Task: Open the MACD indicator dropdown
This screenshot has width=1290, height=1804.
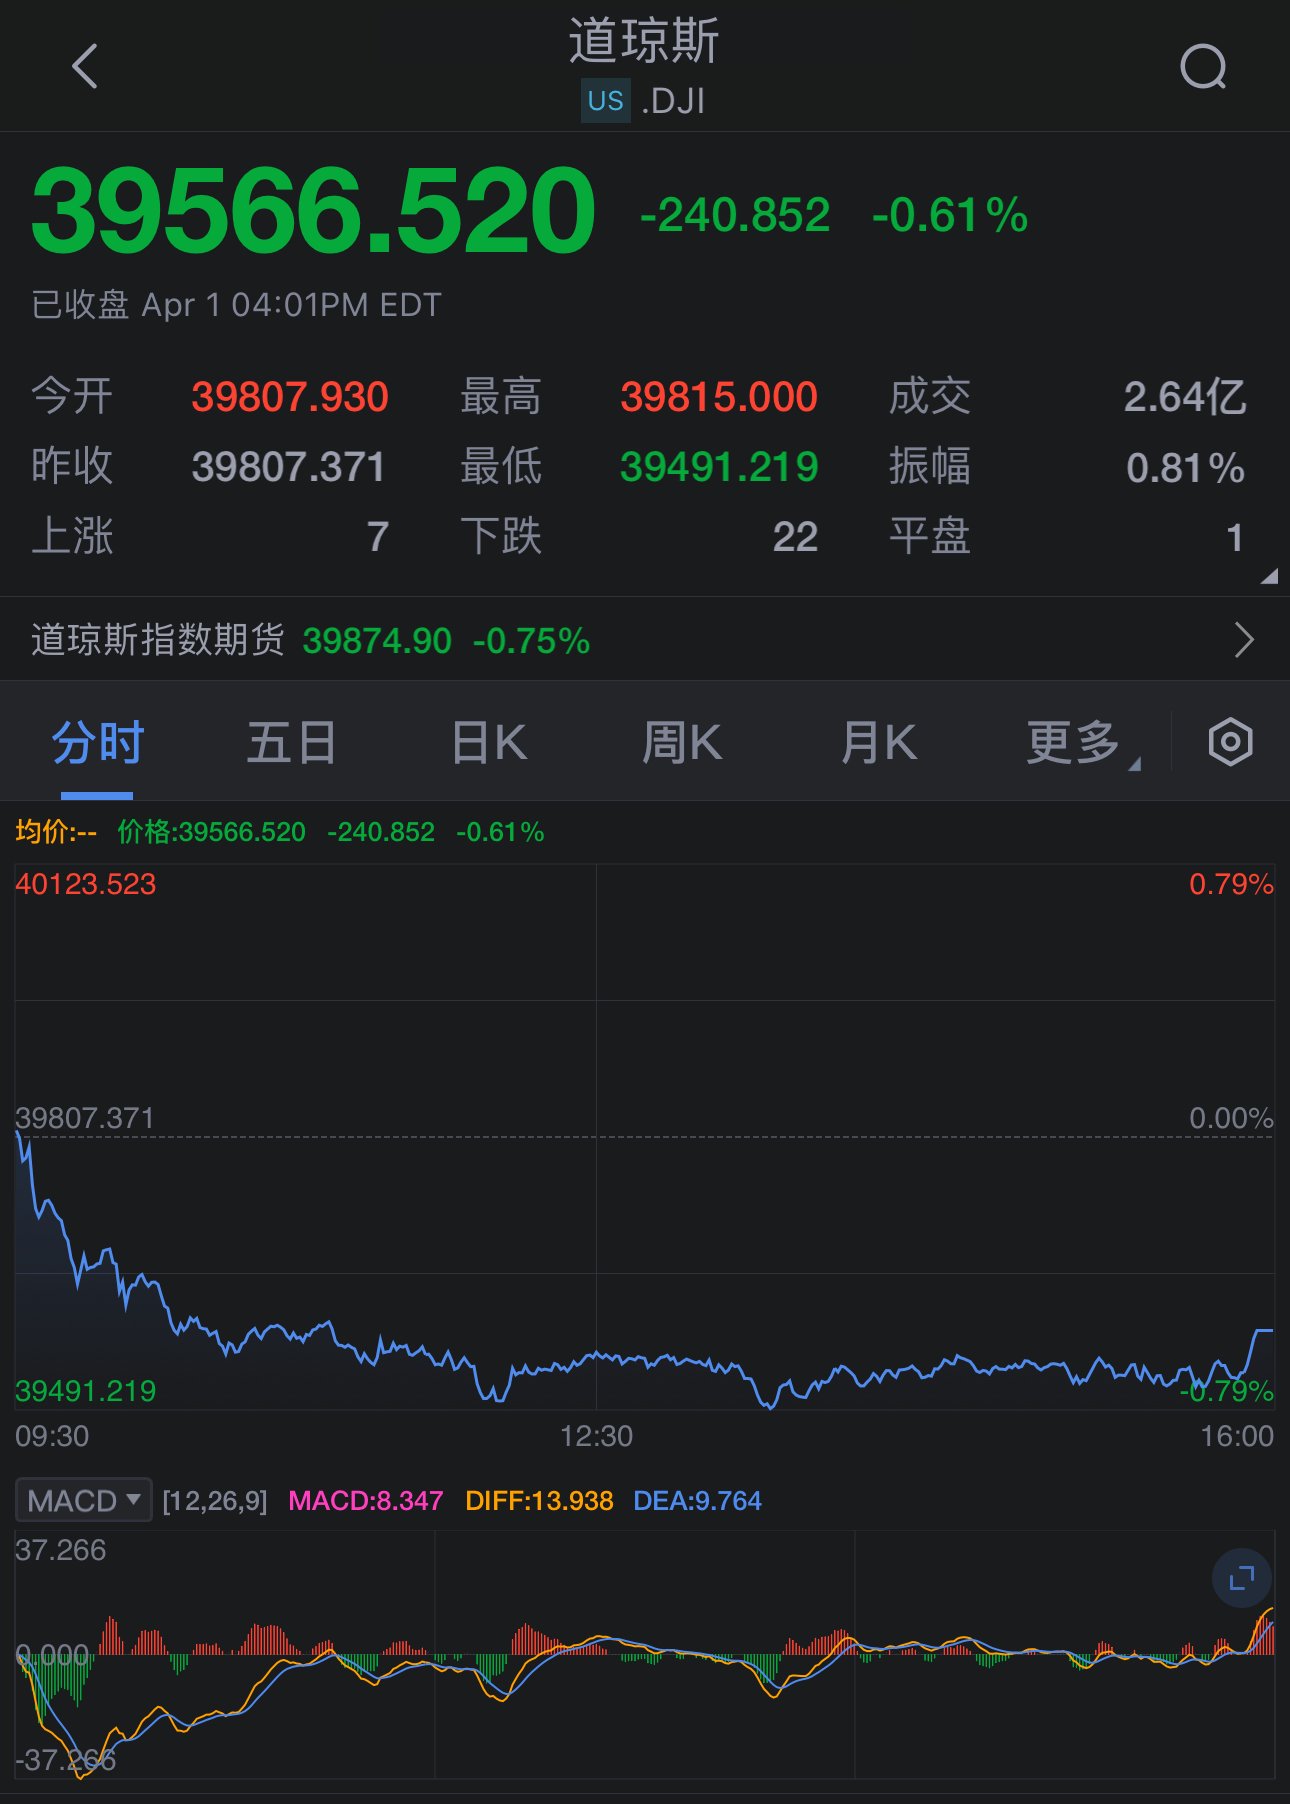Action: (83, 1500)
